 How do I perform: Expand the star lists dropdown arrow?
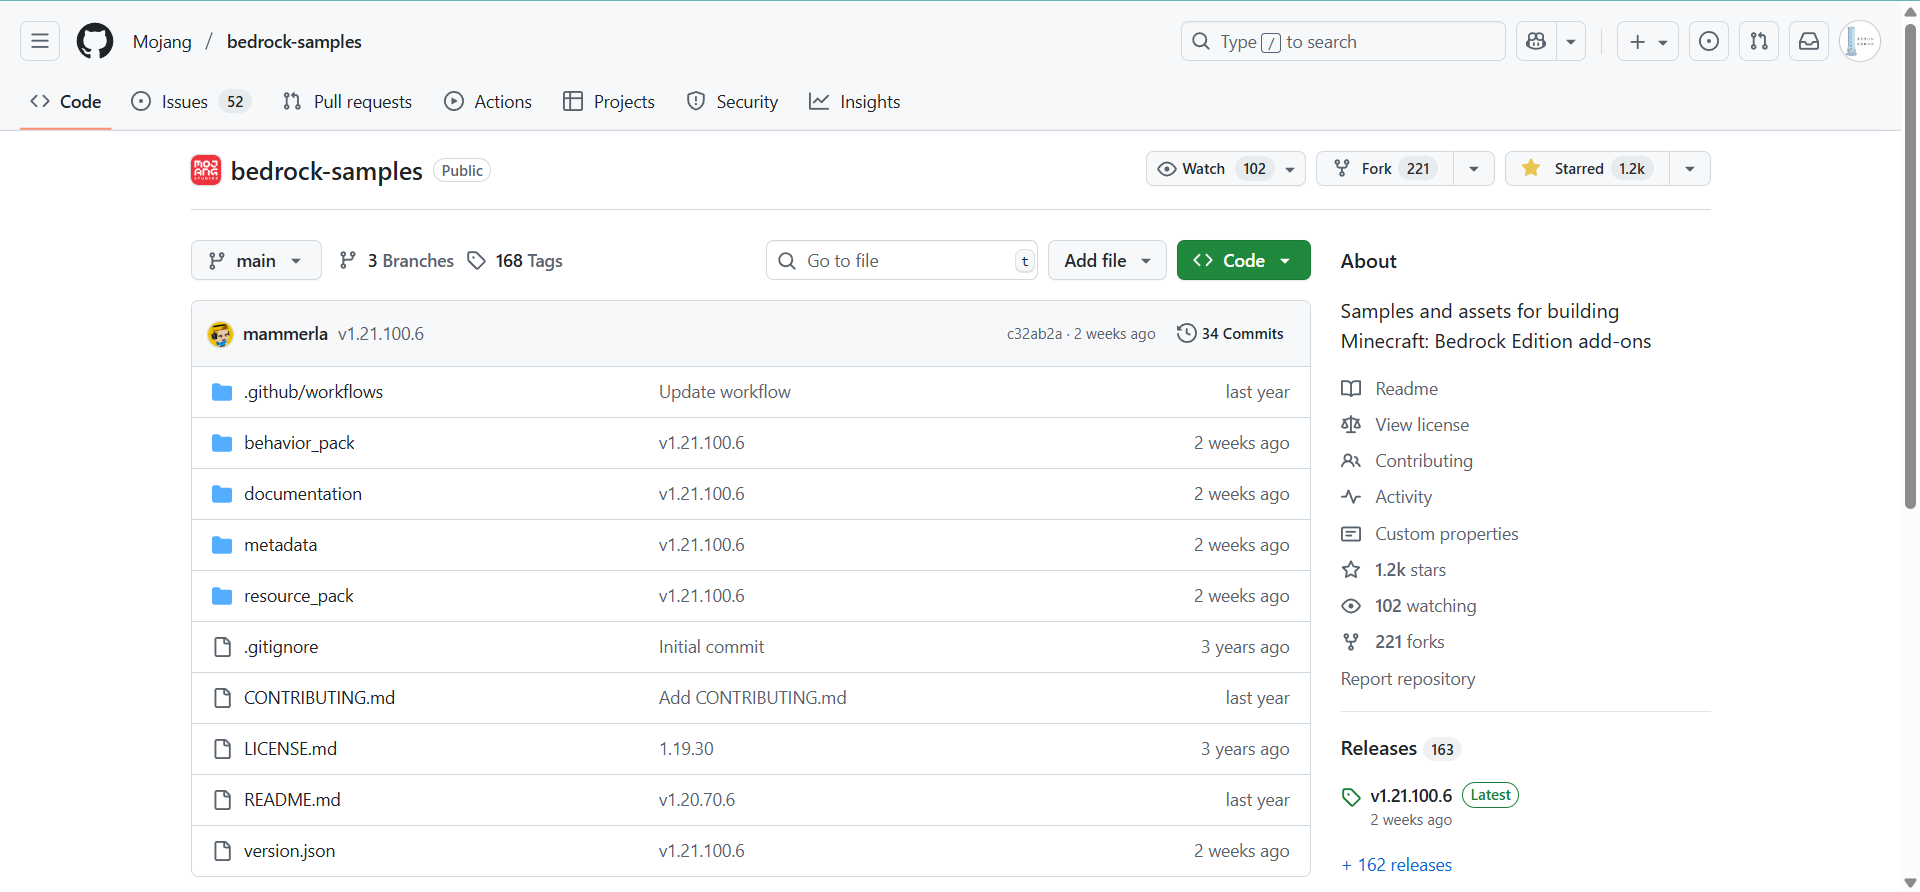coord(1690,169)
